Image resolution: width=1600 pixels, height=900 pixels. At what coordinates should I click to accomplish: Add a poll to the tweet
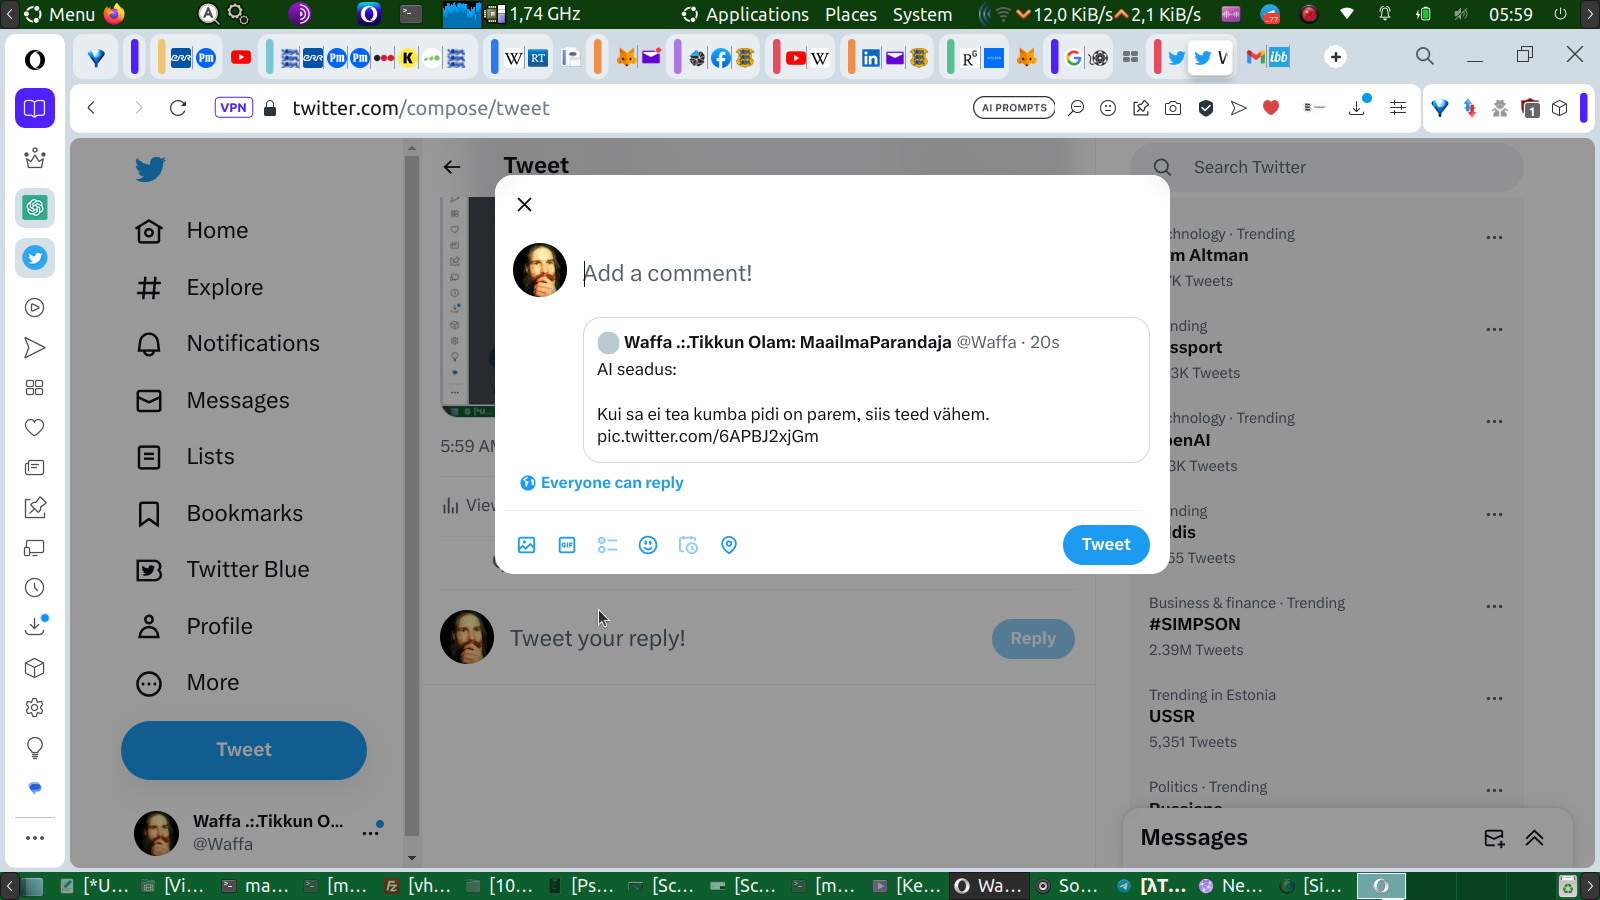[607, 545]
